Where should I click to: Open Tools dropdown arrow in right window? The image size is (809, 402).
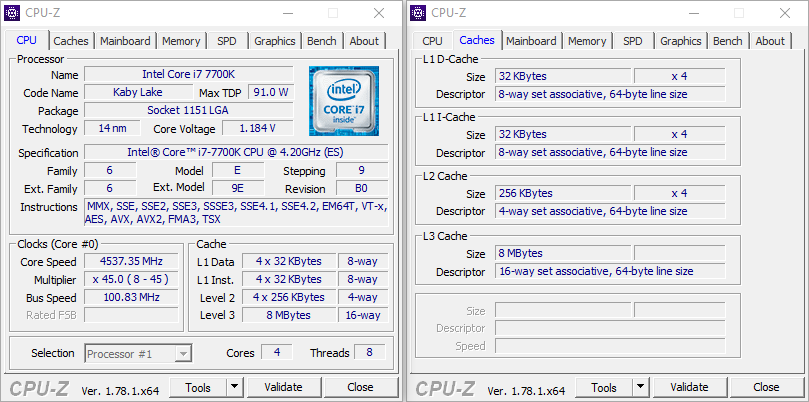pyautogui.click(x=640, y=387)
